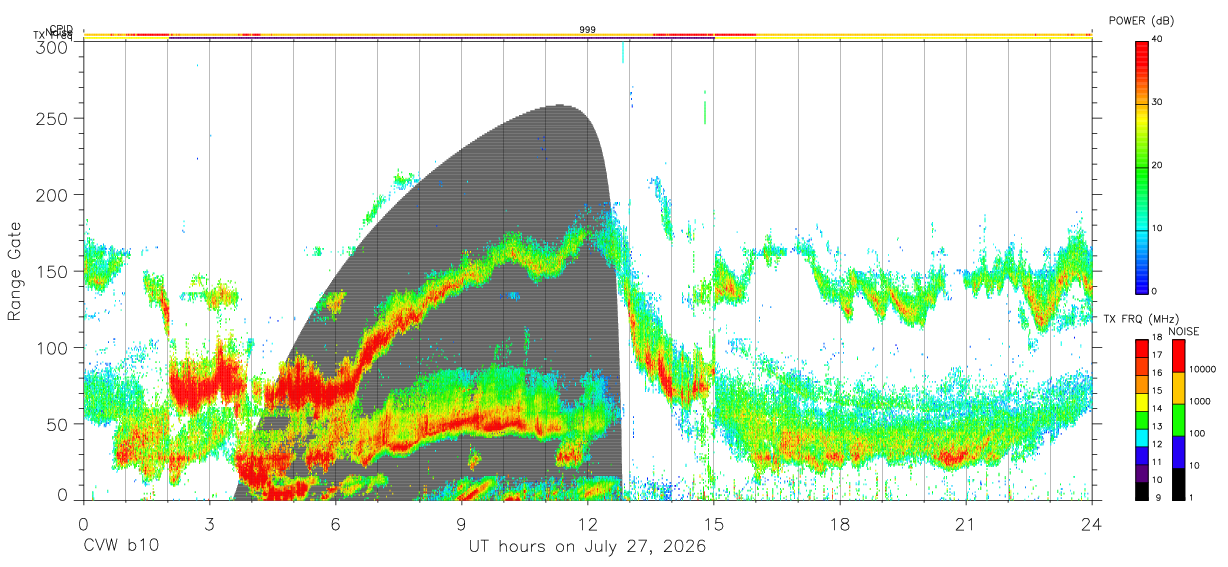Image resolution: width=1228 pixels, height=567 pixels.
Task: Click hour 24 on the UT time axis
Action: click(1091, 525)
